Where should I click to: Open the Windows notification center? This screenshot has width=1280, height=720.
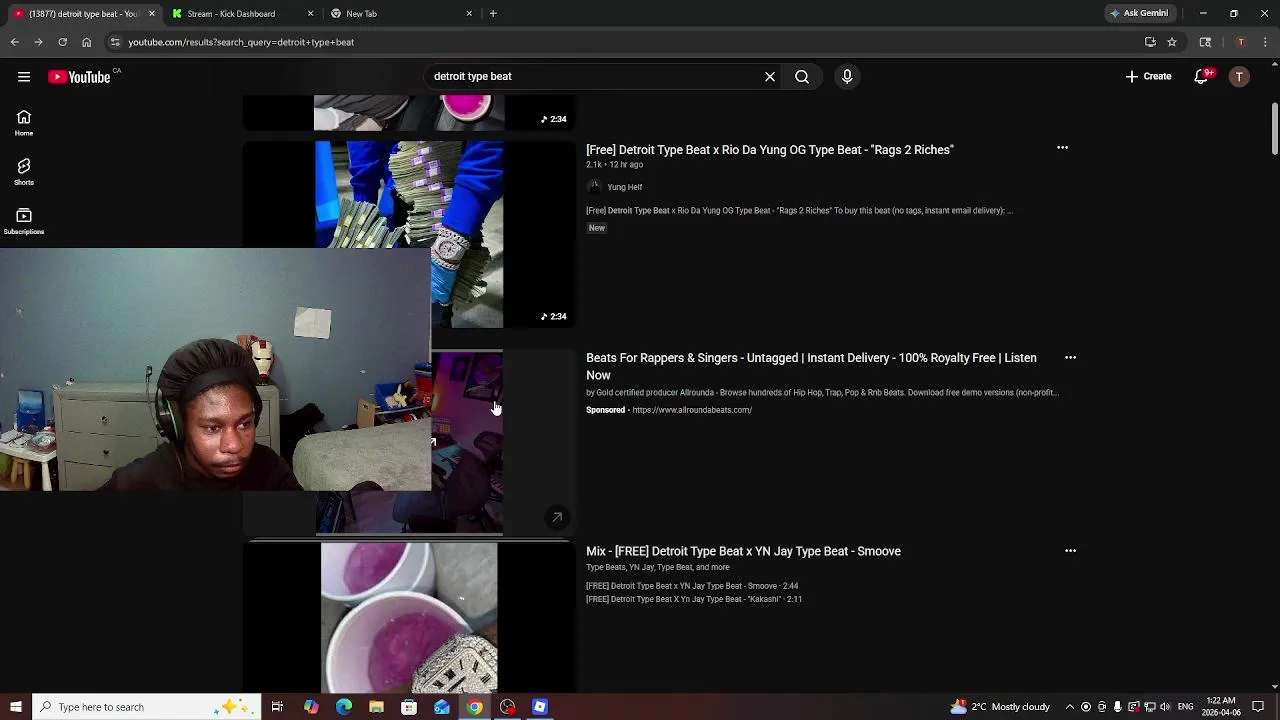tap(1258, 707)
